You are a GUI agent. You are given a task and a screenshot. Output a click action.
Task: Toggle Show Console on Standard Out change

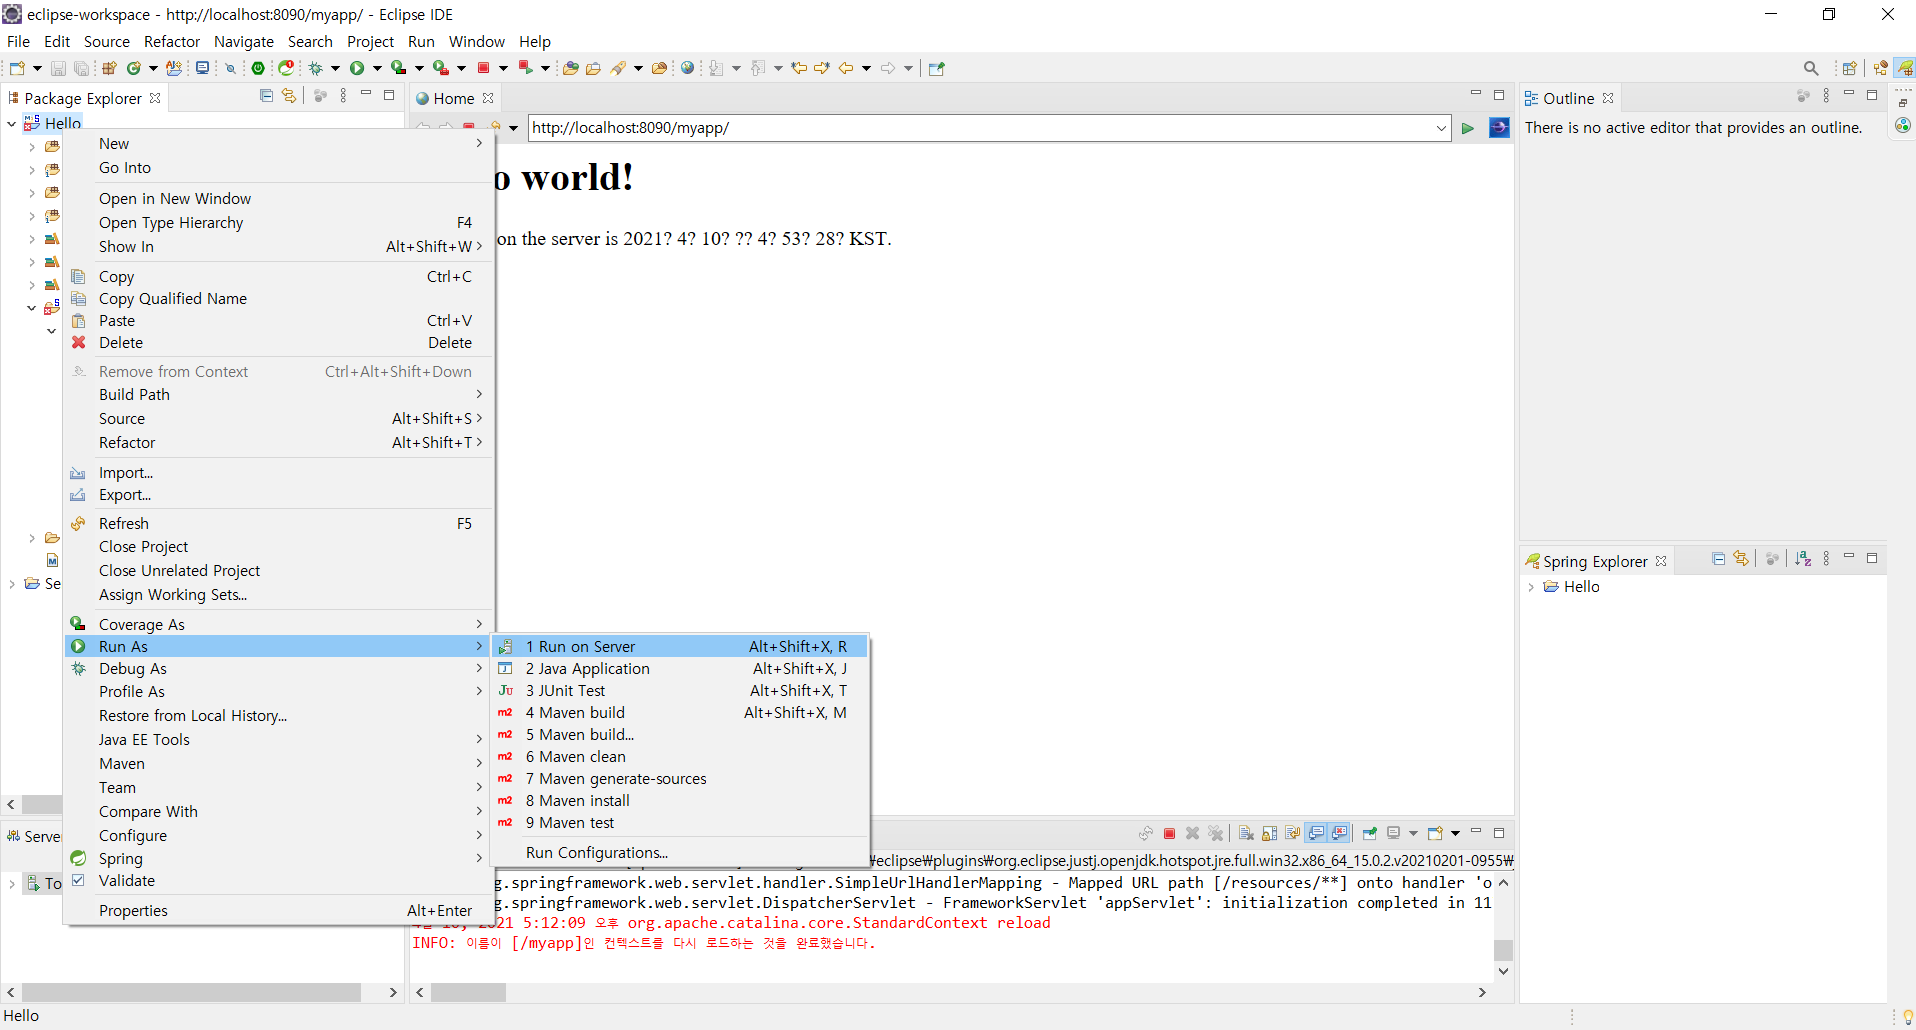pyautogui.click(x=1317, y=833)
